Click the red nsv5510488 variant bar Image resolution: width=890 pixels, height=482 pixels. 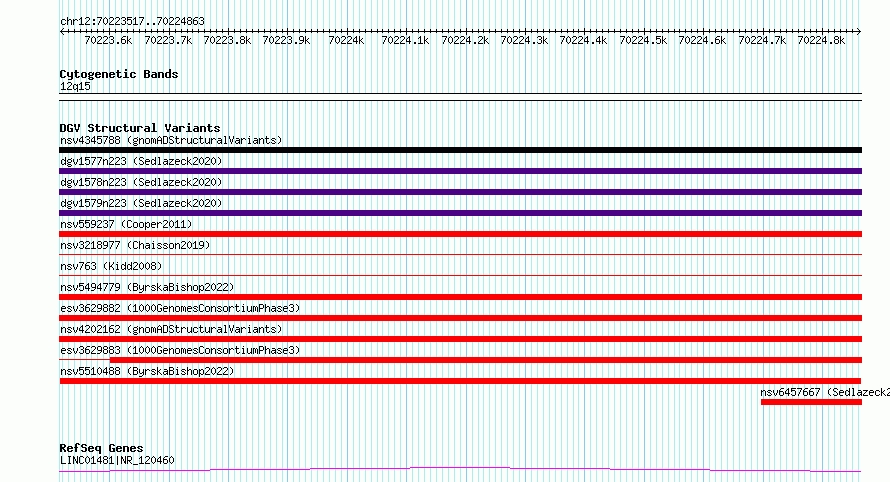coord(460,381)
